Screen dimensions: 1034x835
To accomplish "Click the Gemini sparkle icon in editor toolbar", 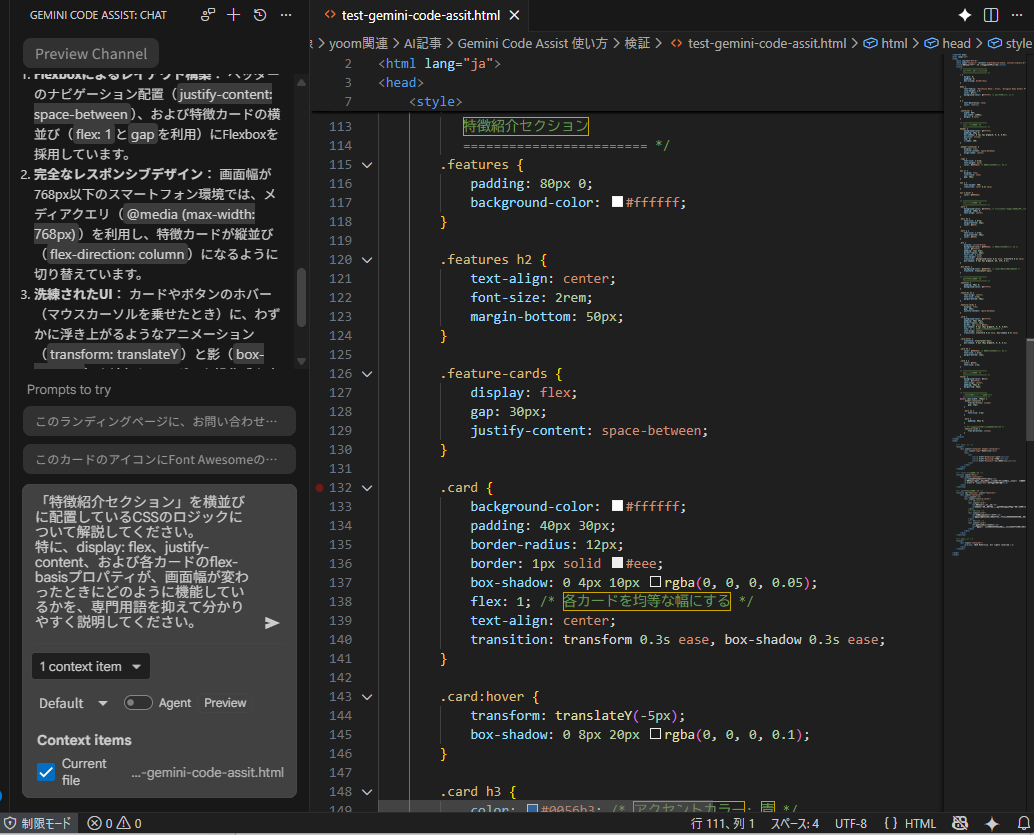I will coord(964,15).
